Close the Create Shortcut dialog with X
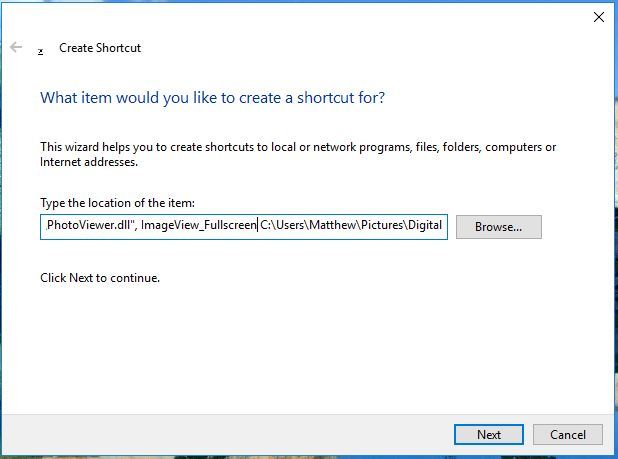The height and width of the screenshot is (459, 618). pyautogui.click(x=599, y=17)
